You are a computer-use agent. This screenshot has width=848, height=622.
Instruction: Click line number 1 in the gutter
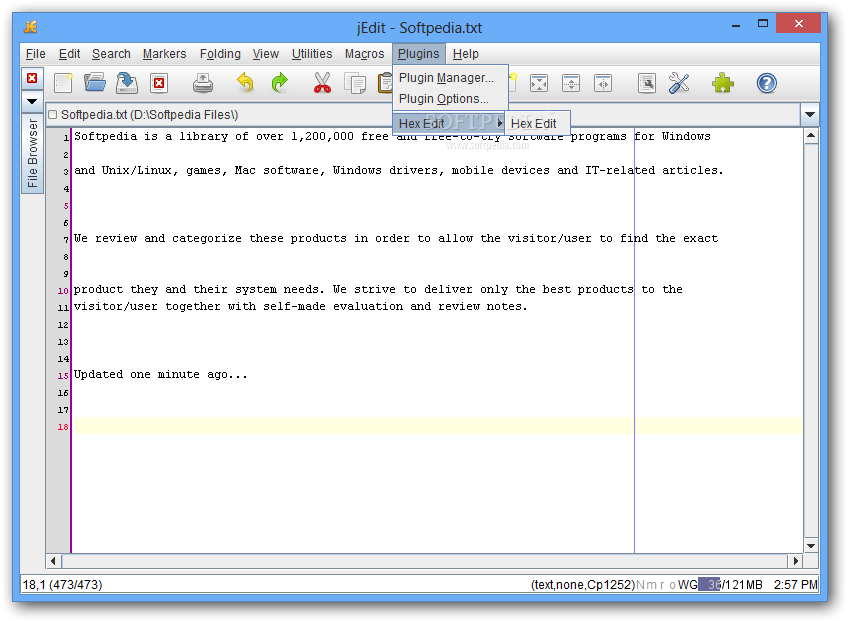point(66,138)
